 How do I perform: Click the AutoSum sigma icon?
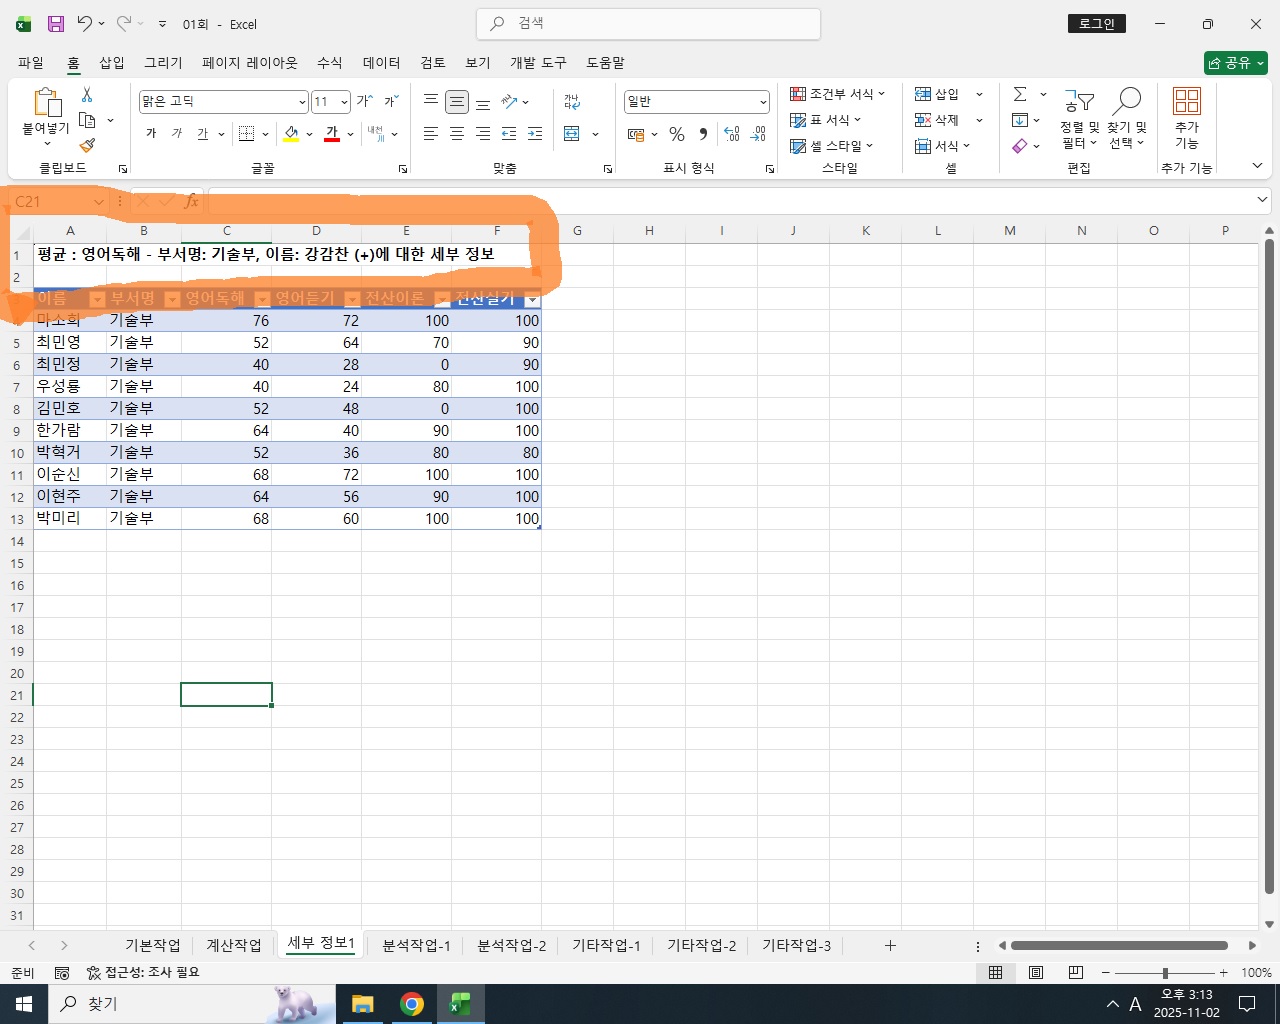(1020, 94)
